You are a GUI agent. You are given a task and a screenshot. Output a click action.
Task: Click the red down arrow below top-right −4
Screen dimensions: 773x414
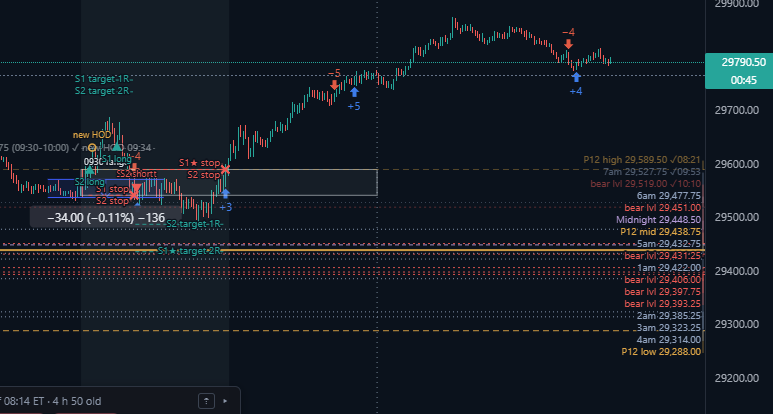pos(568,44)
